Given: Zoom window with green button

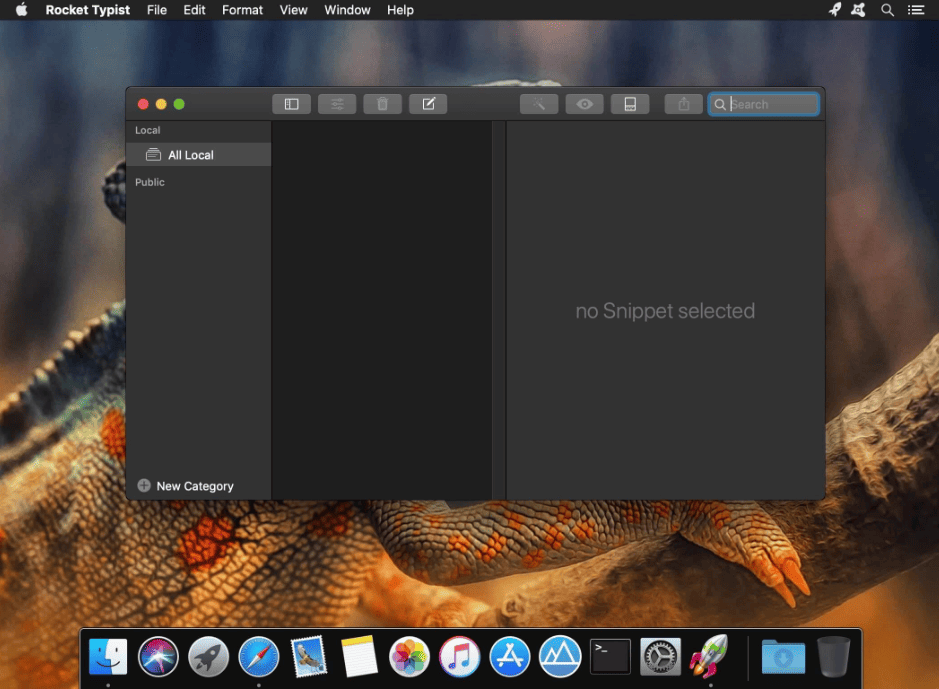Looking at the screenshot, I should (x=179, y=104).
